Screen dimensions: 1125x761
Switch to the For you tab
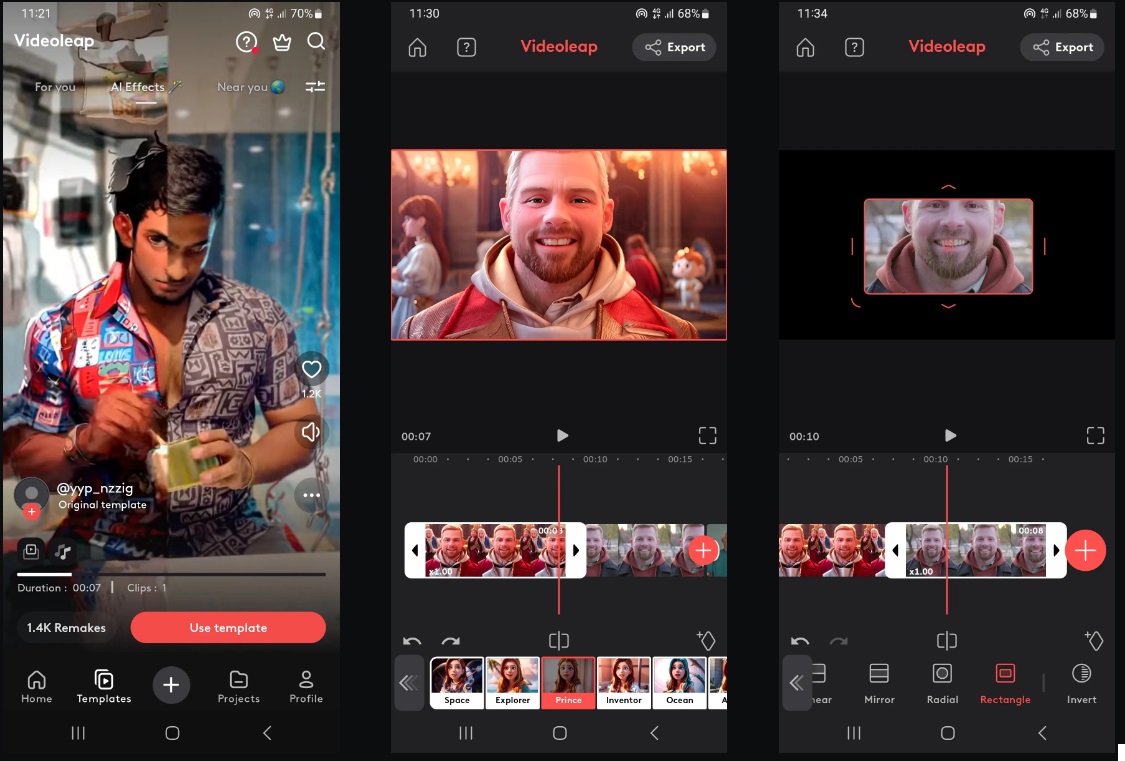[55, 87]
